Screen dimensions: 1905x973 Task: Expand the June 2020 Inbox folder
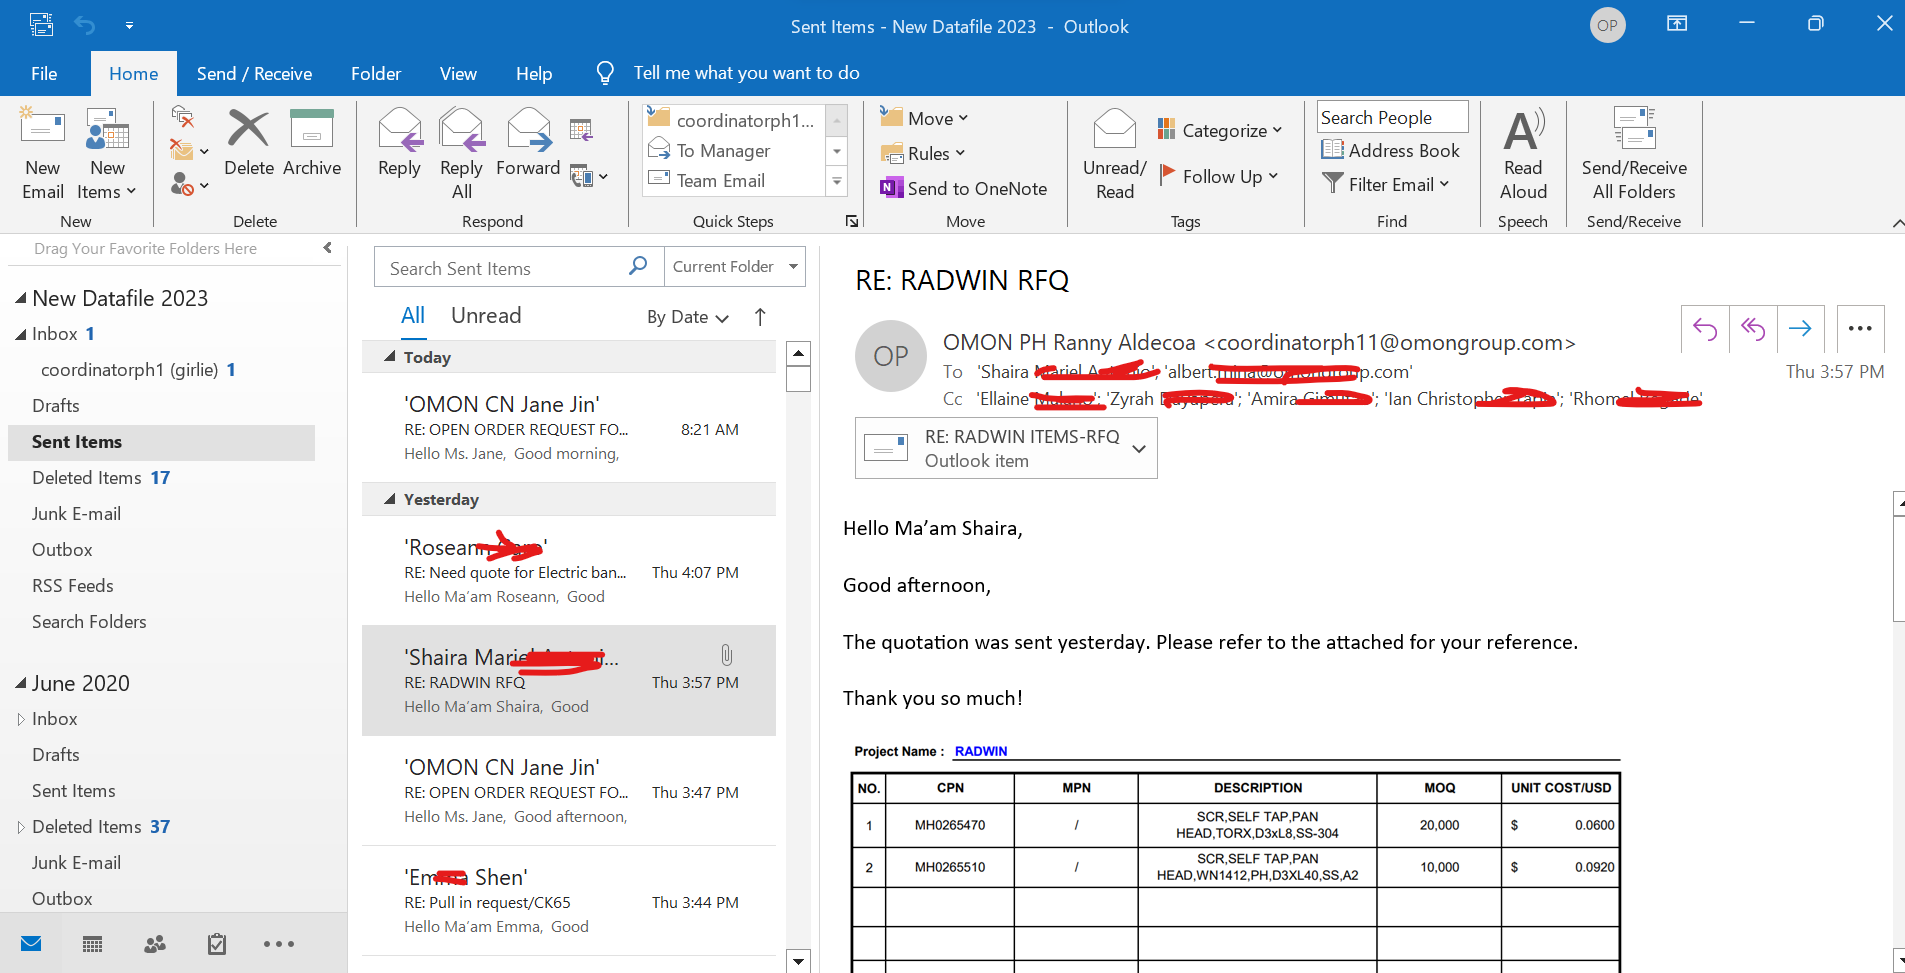pos(20,719)
